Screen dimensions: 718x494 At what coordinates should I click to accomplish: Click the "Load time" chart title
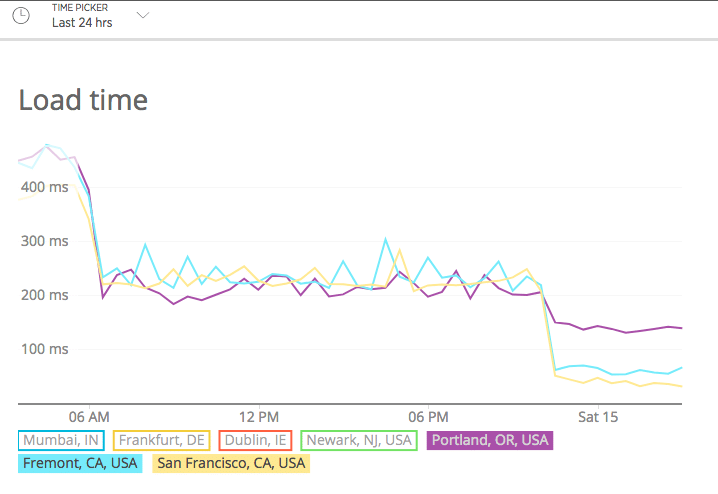coord(83,100)
